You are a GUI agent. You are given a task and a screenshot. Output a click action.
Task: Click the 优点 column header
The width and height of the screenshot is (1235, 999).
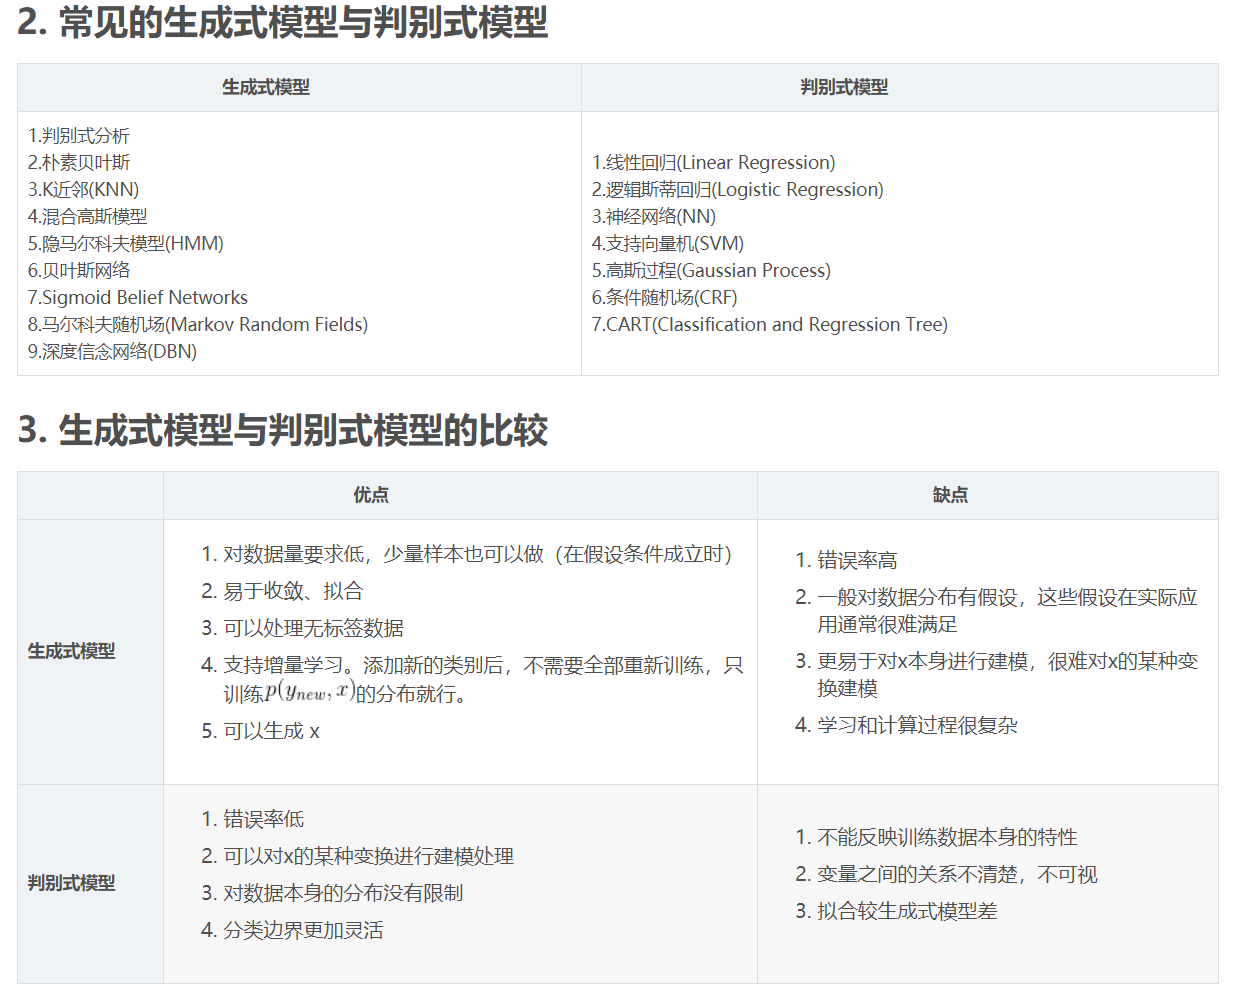[371, 494]
